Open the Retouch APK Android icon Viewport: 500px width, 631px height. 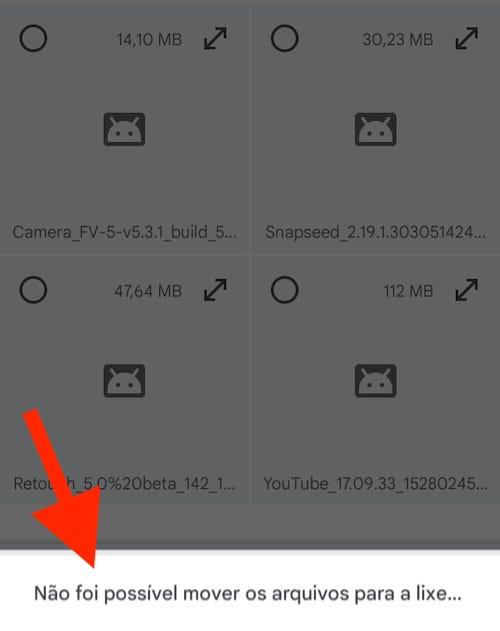pyautogui.click(x=124, y=381)
